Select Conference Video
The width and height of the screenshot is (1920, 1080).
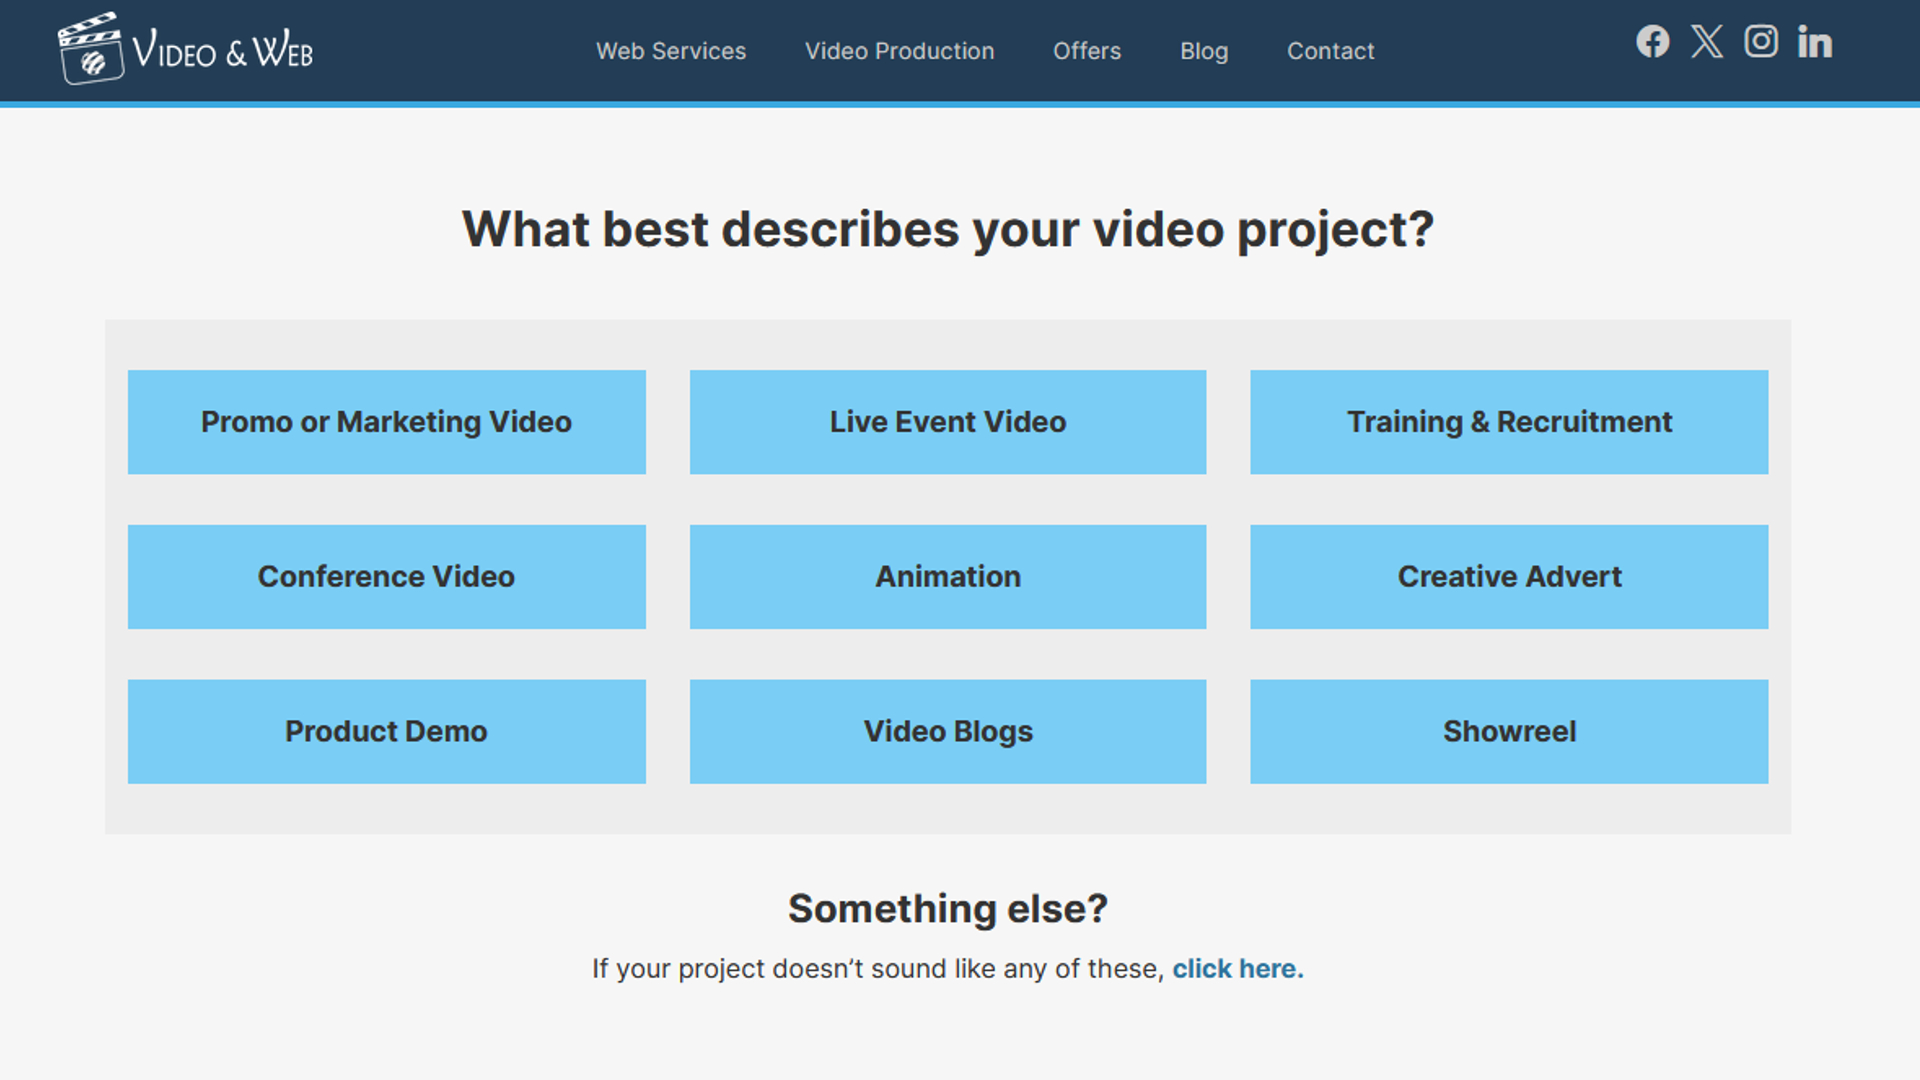(x=386, y=577)
